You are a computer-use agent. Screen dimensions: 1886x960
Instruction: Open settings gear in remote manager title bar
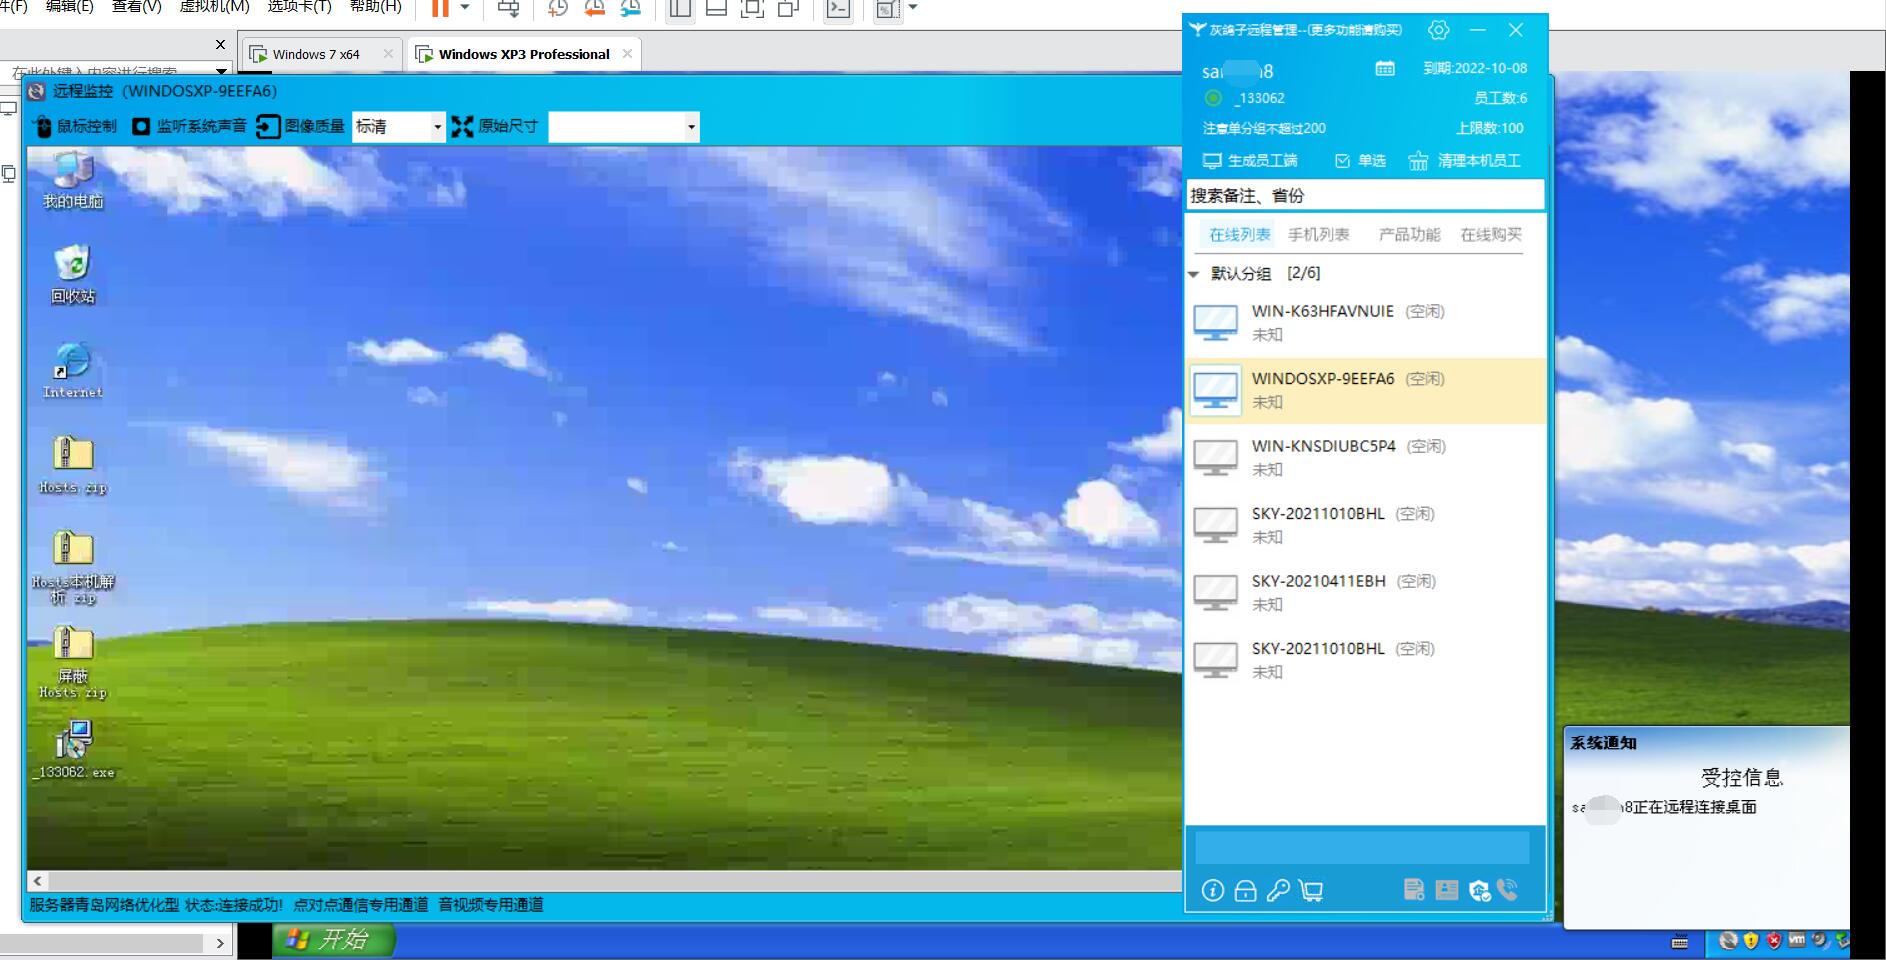click(1438, 30)
